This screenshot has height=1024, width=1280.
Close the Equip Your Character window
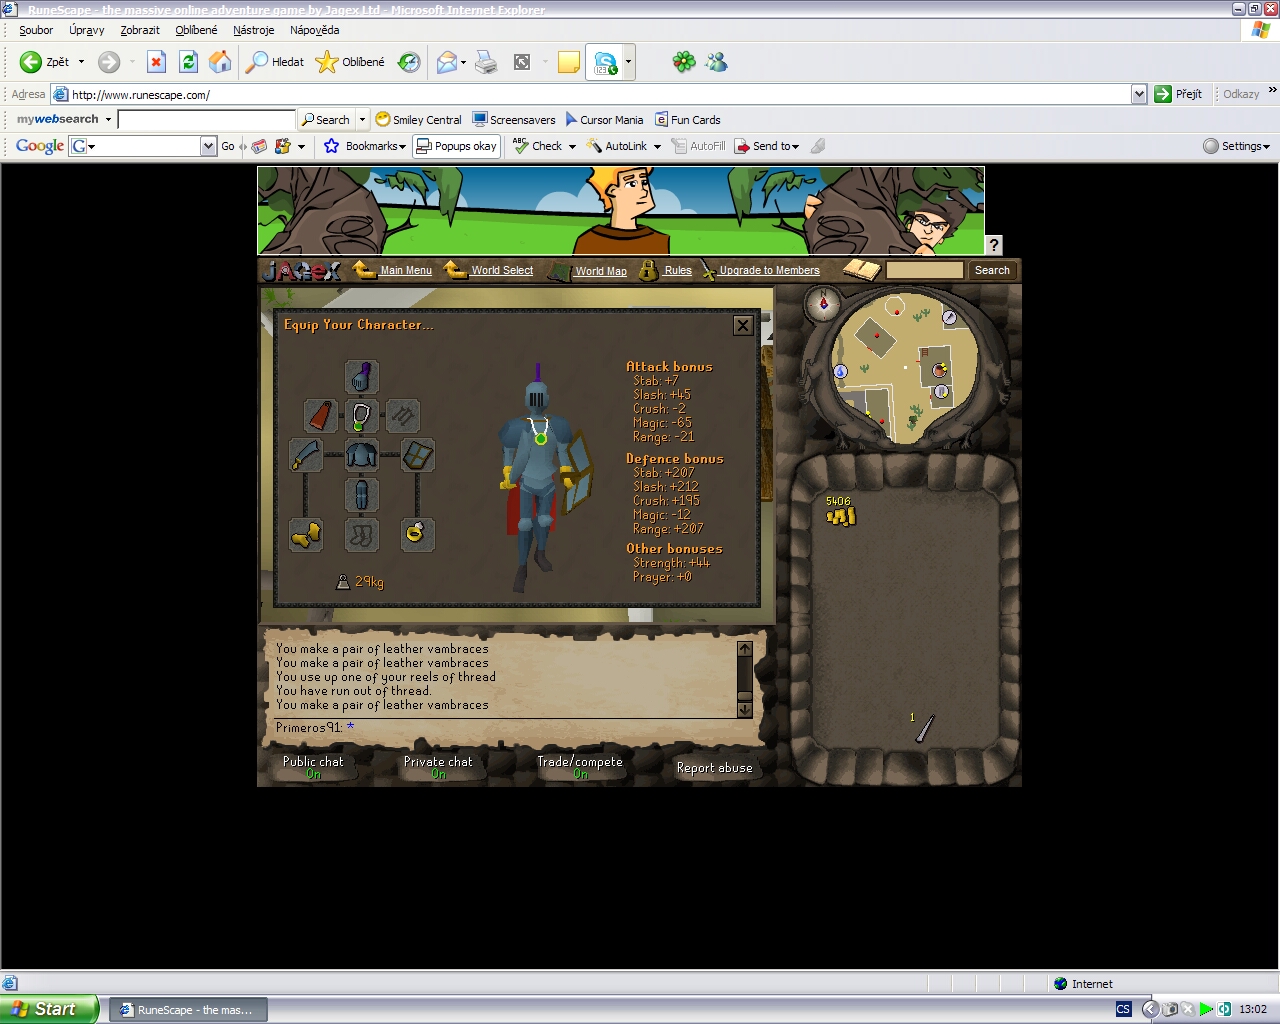[743, 325]
